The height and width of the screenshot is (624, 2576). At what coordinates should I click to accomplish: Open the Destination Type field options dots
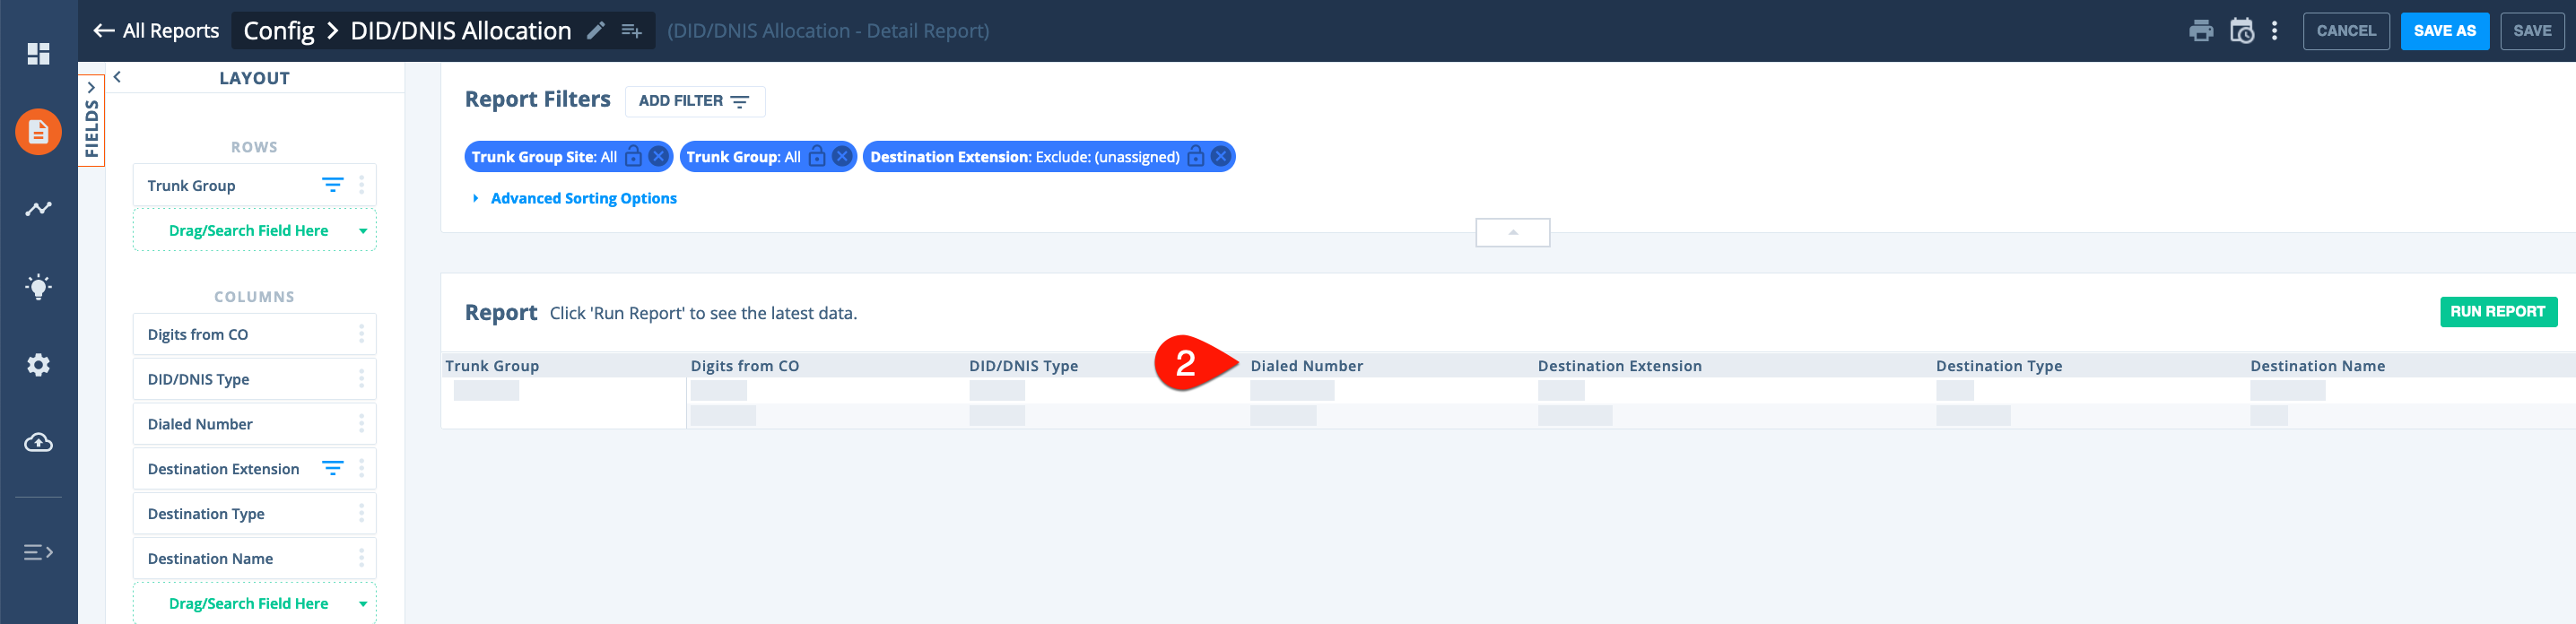click(362, 513)
